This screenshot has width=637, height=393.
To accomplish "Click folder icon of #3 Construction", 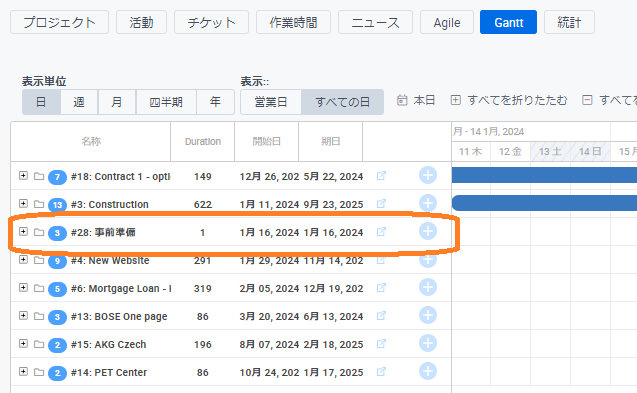I will [x=39, y=204].
